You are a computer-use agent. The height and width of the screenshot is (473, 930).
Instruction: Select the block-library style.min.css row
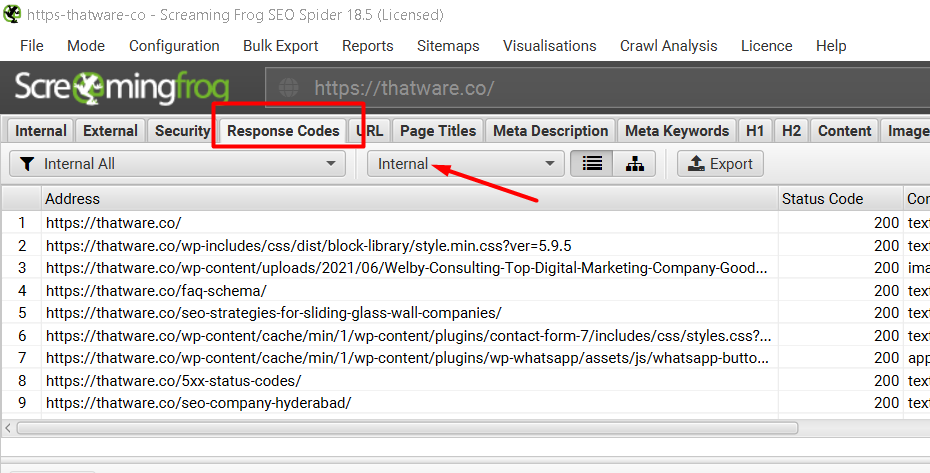click(x=409, y=246)
